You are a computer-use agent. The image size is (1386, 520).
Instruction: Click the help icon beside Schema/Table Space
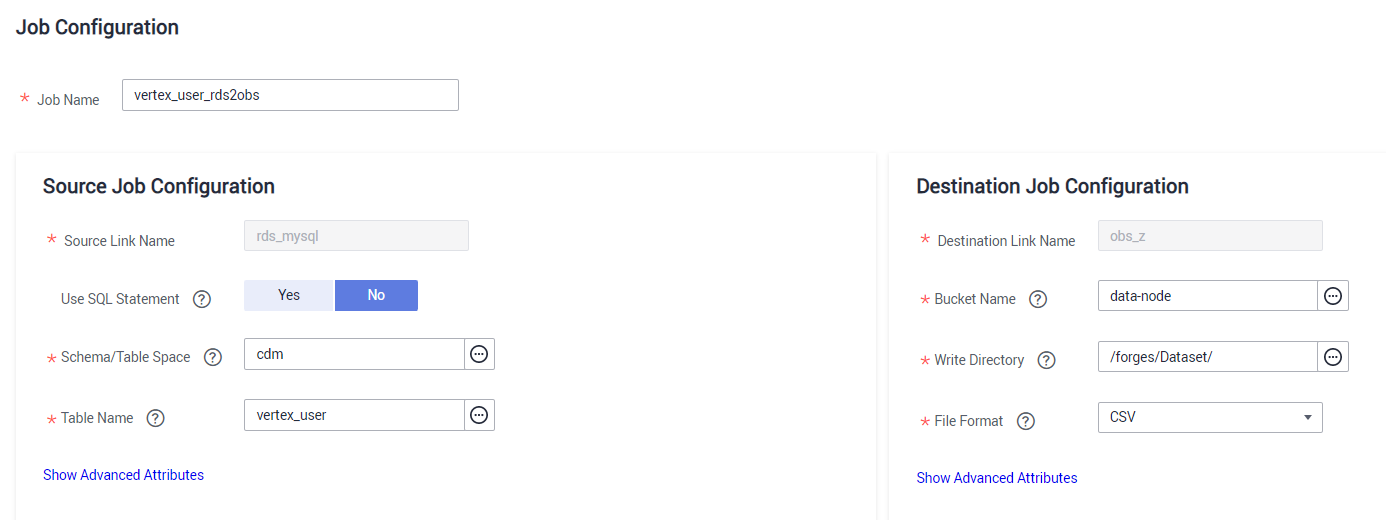pos(213,357)
